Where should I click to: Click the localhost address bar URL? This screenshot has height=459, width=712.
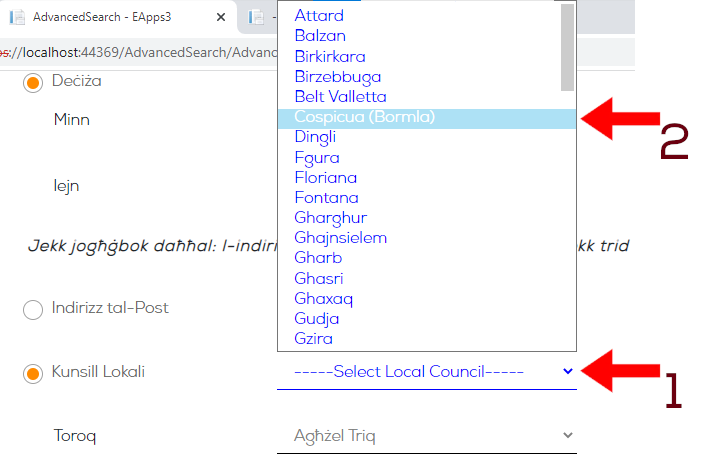pyautogui.click(x=138, y=53)
